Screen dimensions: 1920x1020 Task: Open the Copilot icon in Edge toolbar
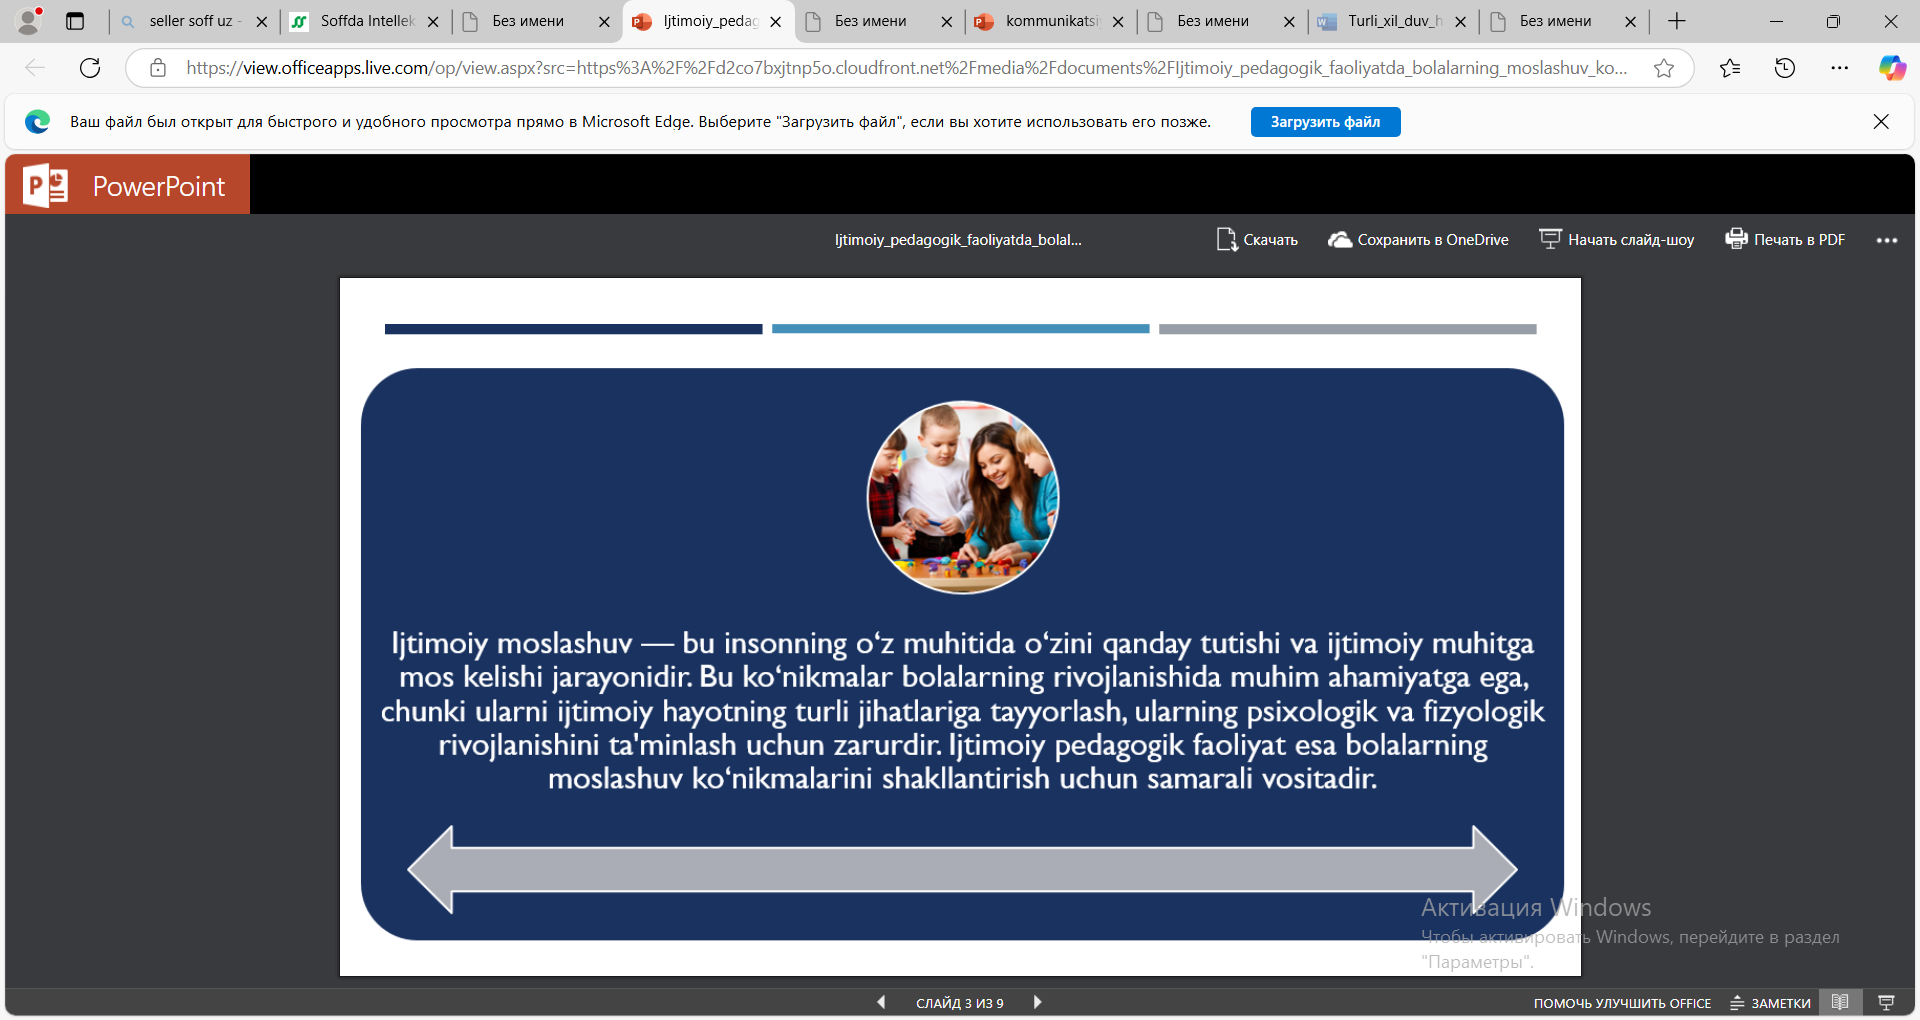point(1891,68)
